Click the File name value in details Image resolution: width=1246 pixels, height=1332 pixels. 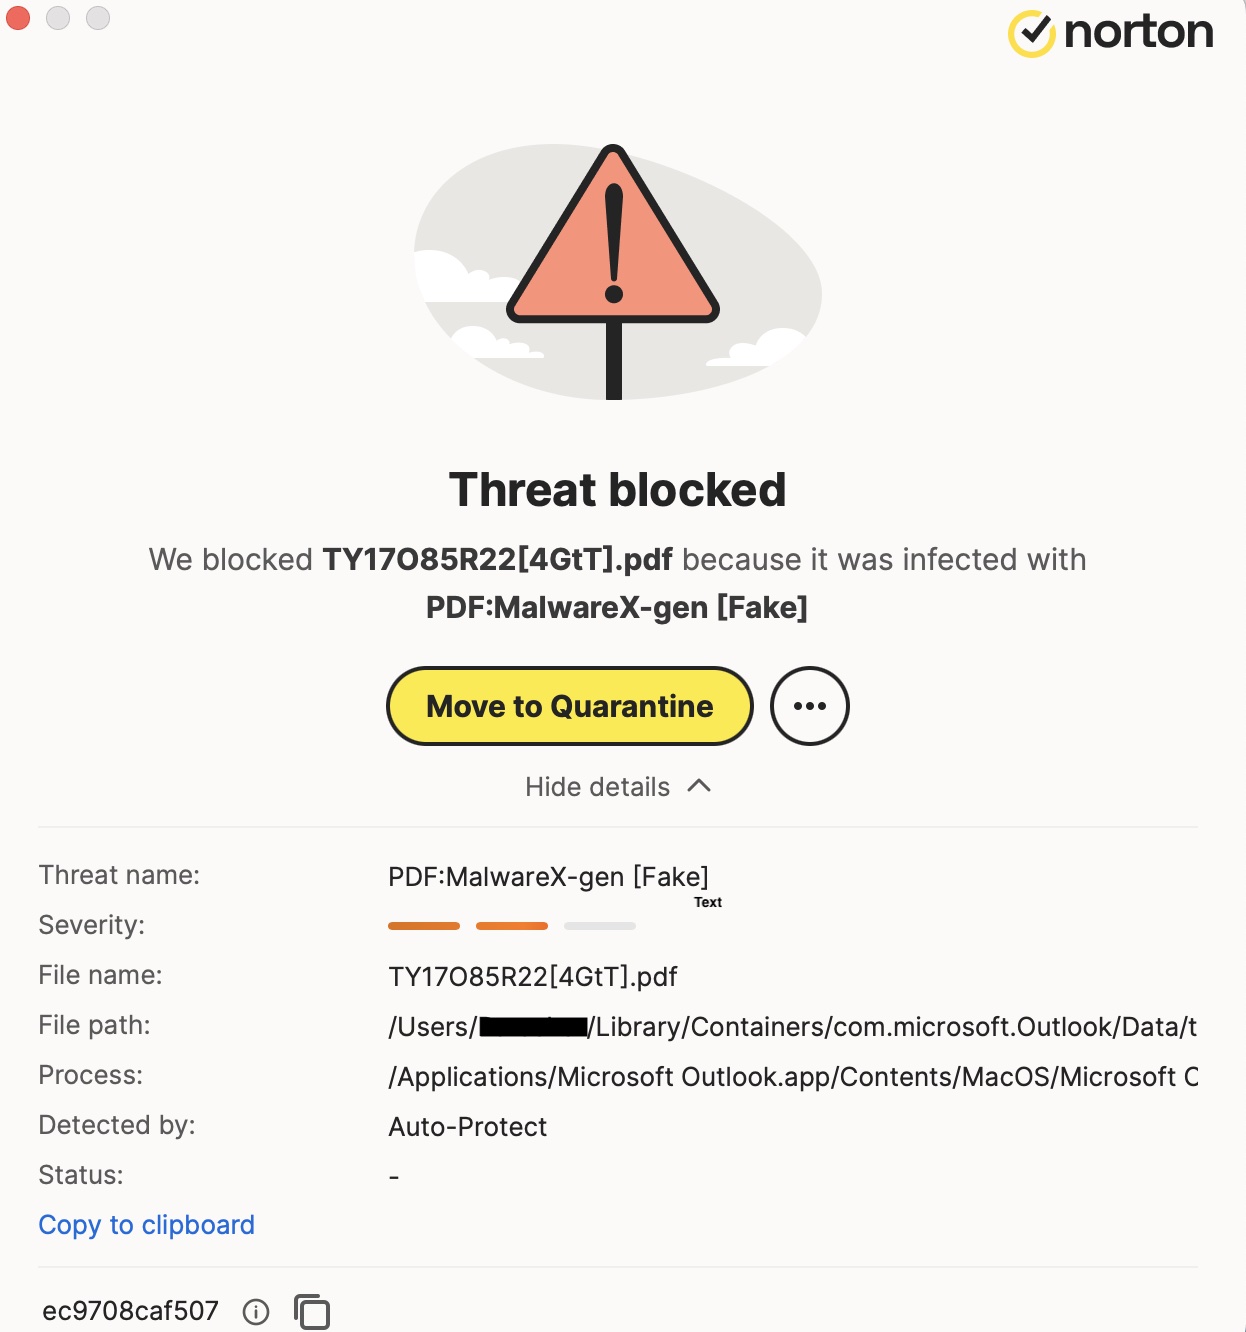coord(532,977)
